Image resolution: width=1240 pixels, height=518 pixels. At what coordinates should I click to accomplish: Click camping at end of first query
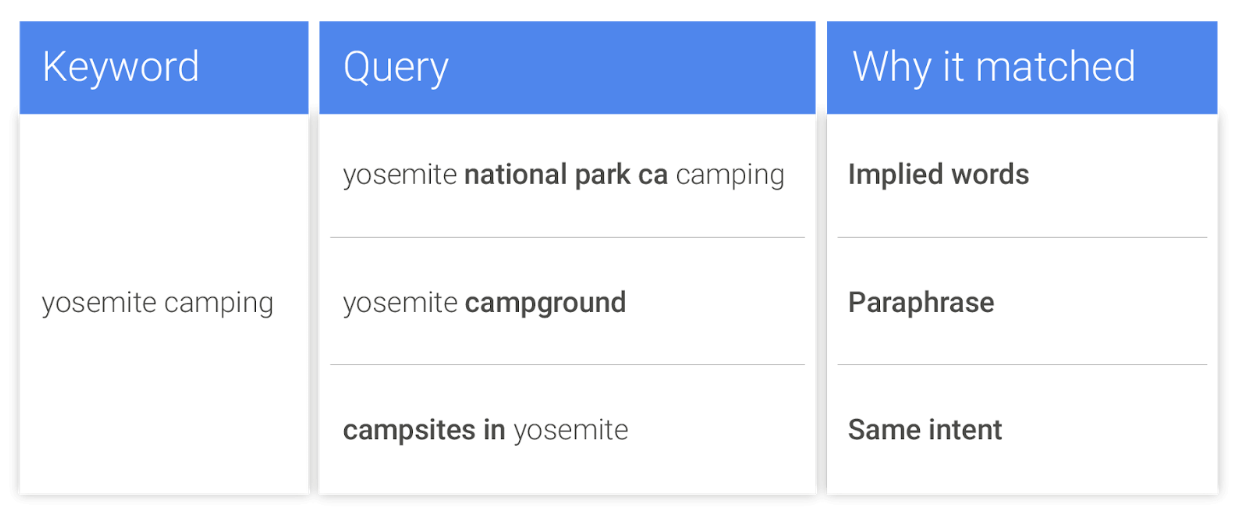click(x=730, y=176)
